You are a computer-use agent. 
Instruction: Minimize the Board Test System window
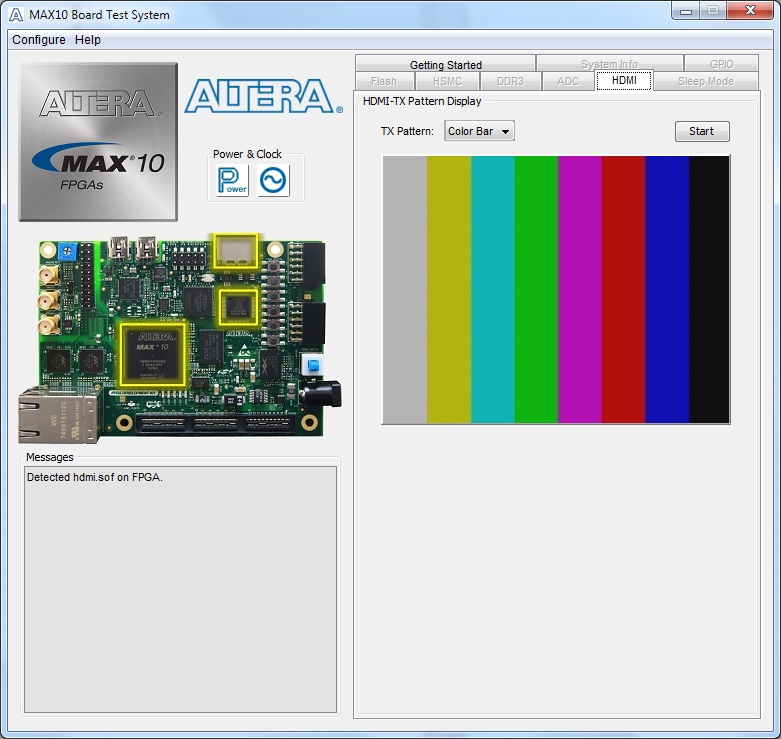point(686,10)
